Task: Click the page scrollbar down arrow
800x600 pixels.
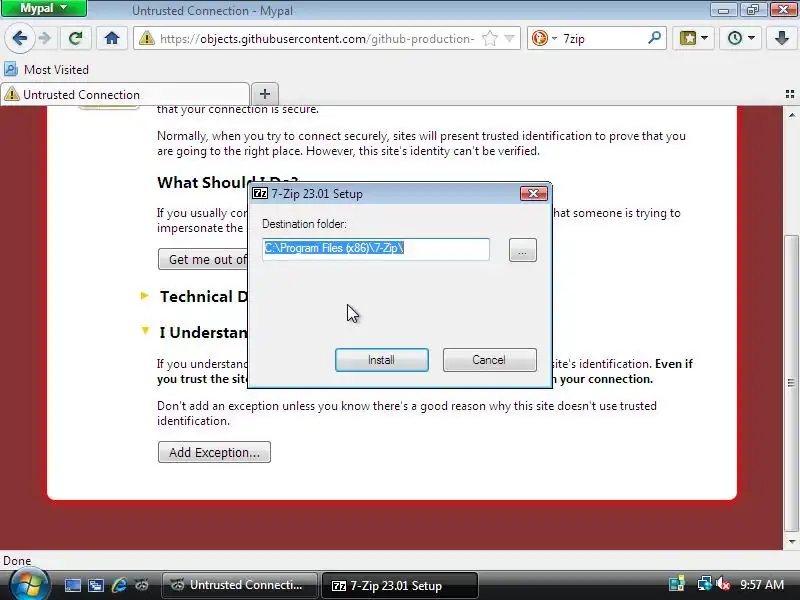Action: 791,542
